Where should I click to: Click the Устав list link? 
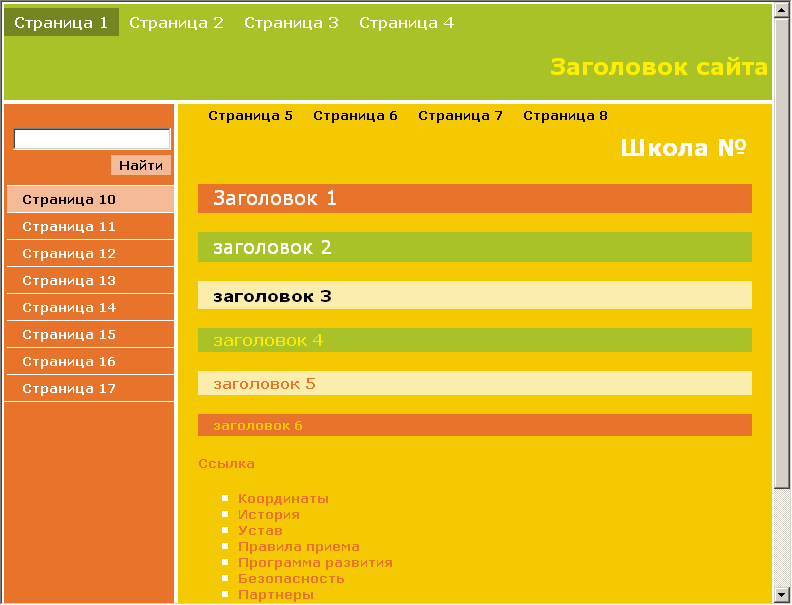260,530
